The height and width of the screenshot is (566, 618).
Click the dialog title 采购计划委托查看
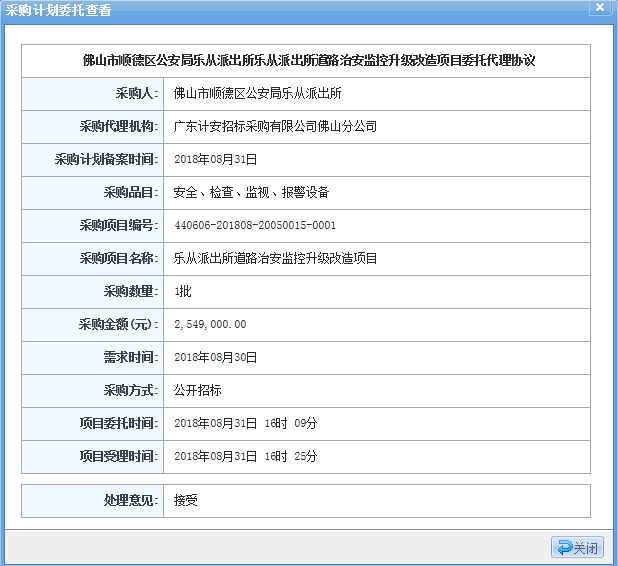point(58,10)
